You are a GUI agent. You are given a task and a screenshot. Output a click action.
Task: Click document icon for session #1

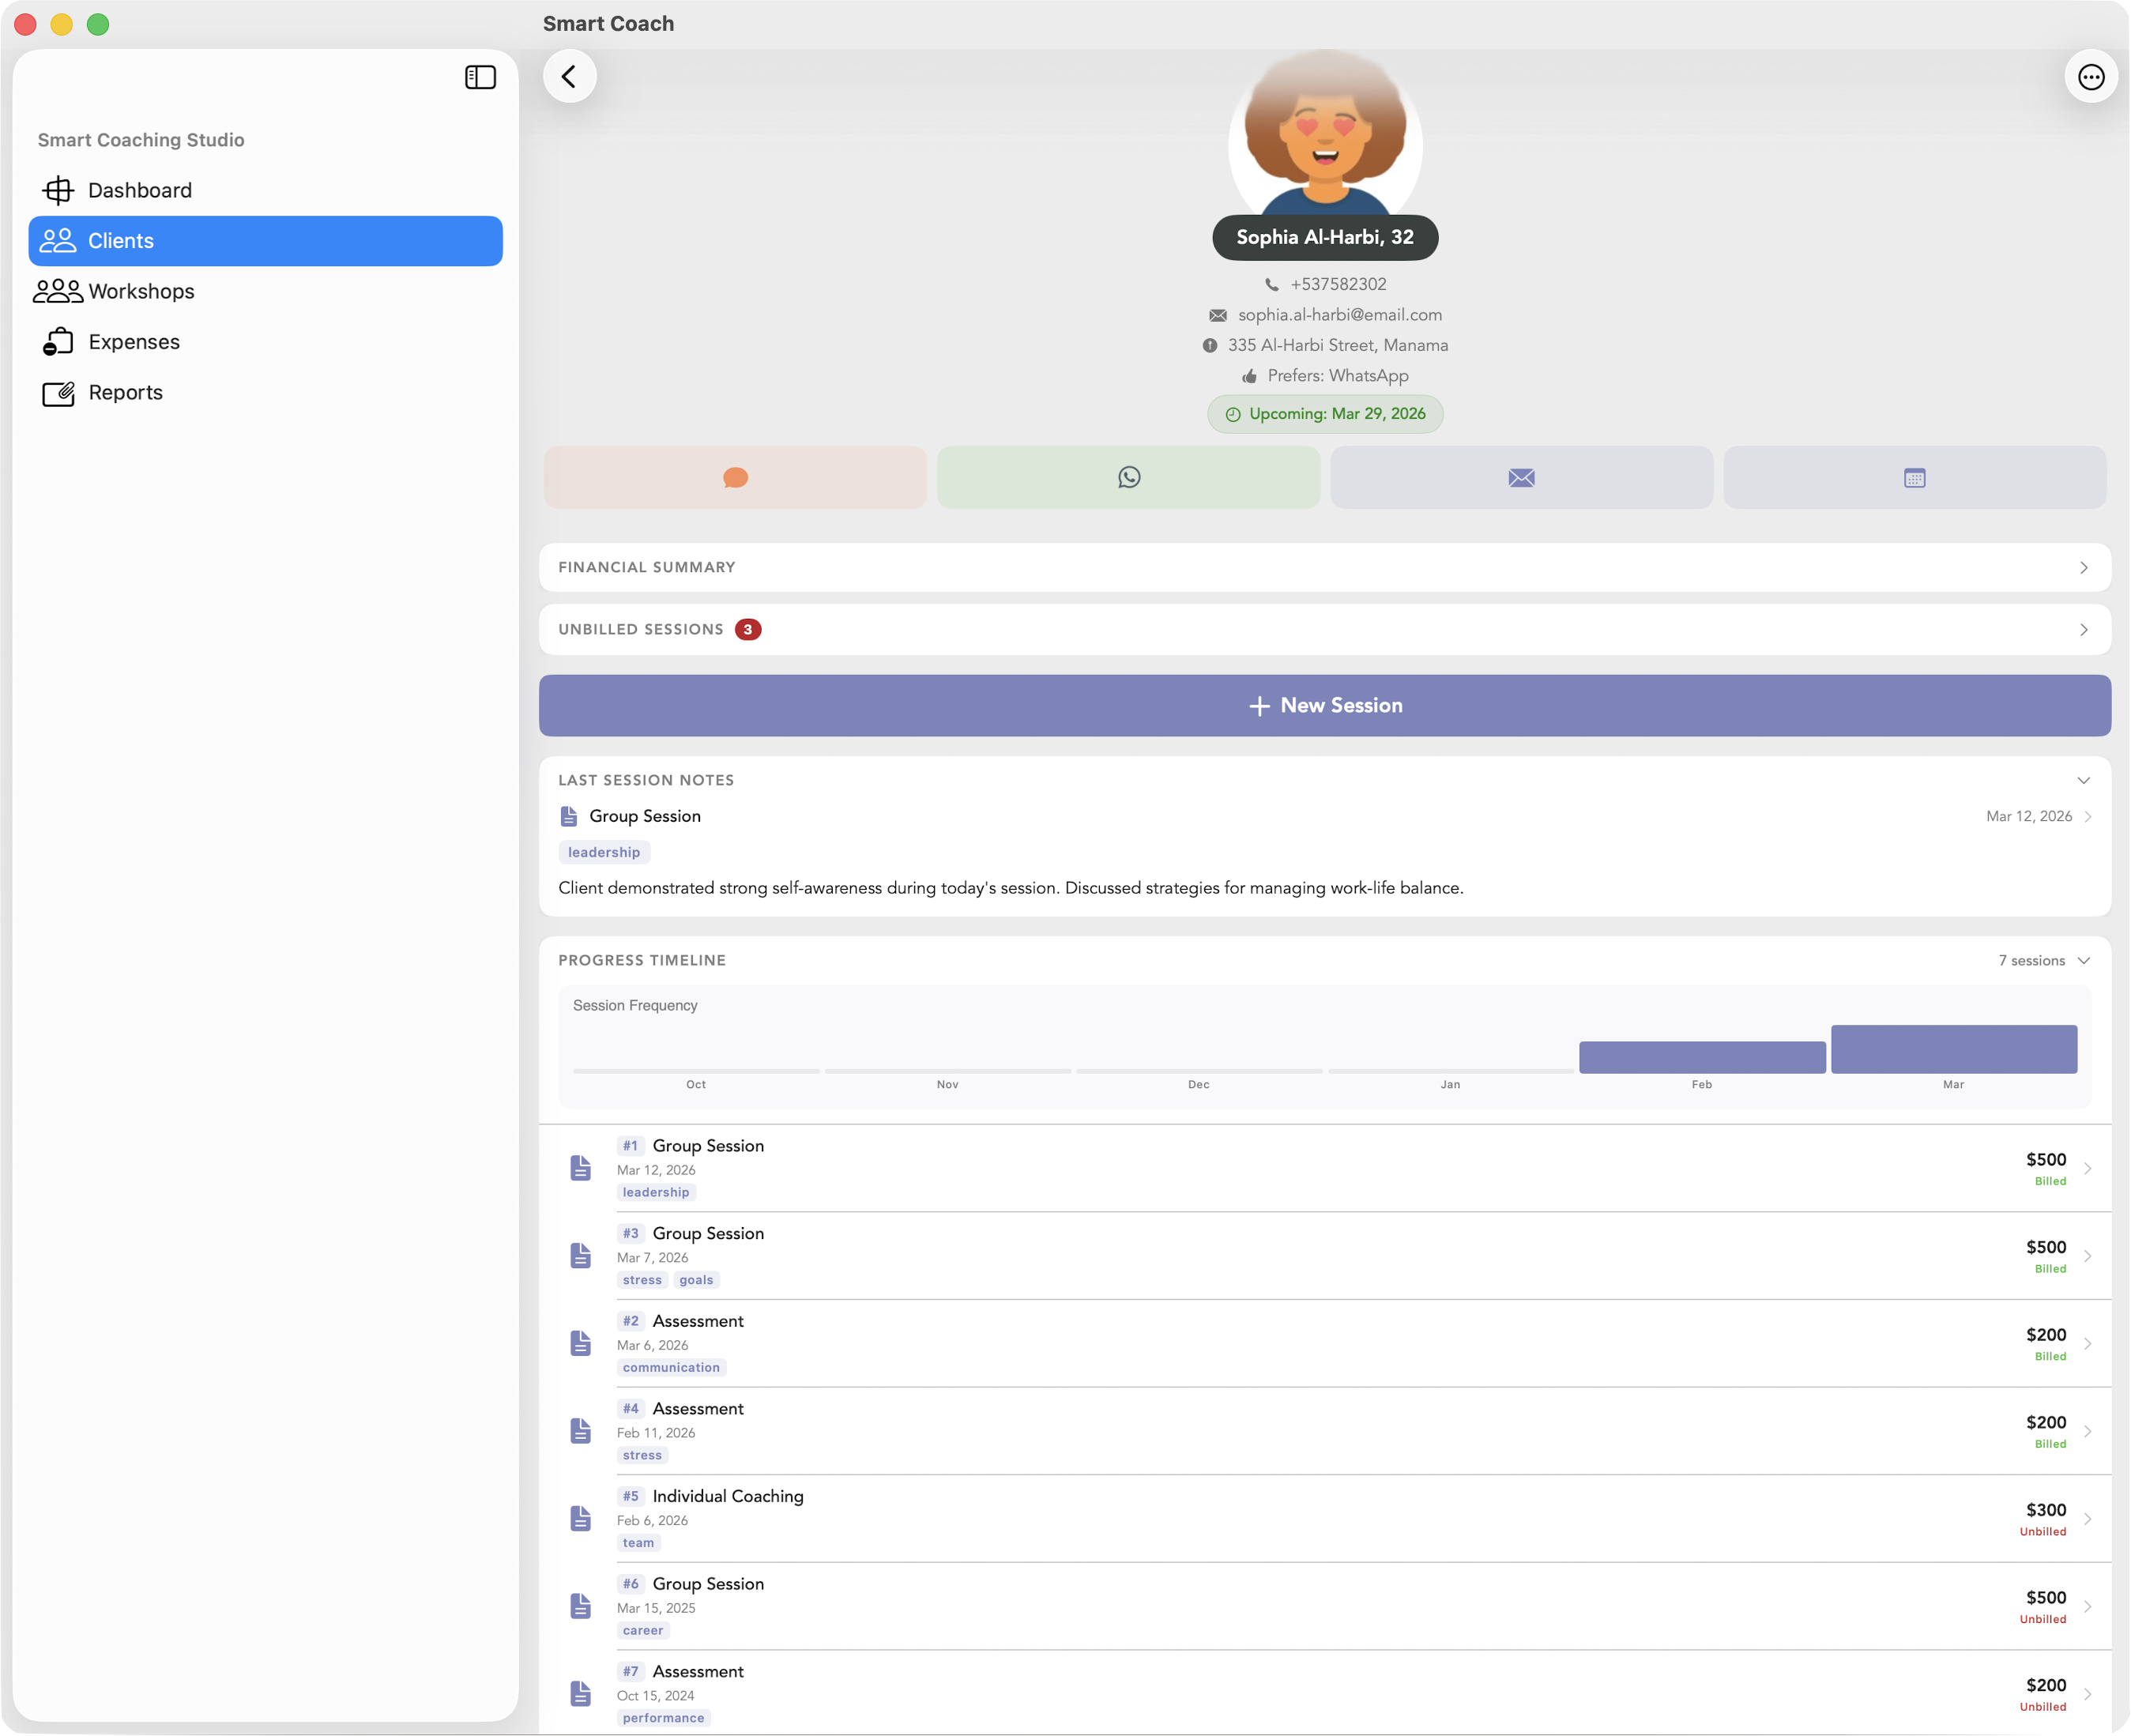(x=580, y=1169)
